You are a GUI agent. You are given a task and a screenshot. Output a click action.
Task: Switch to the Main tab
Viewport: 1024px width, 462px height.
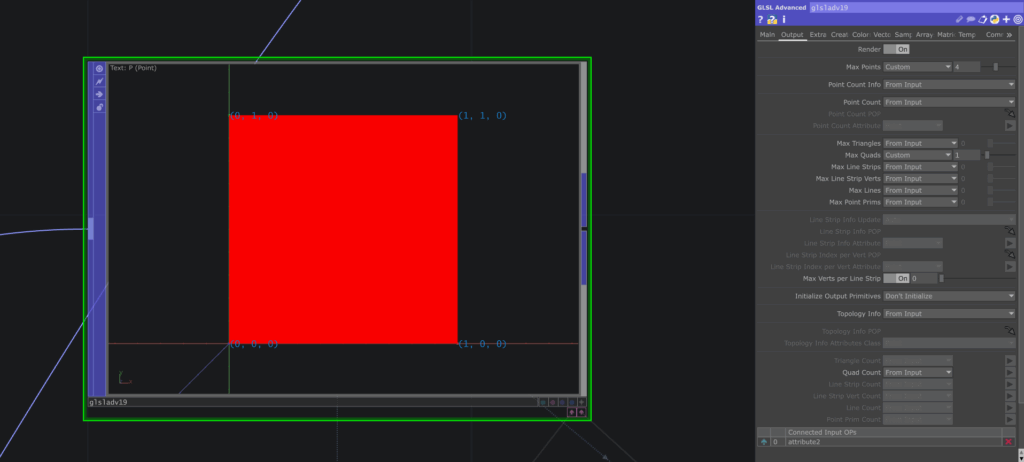pos(767,35)
